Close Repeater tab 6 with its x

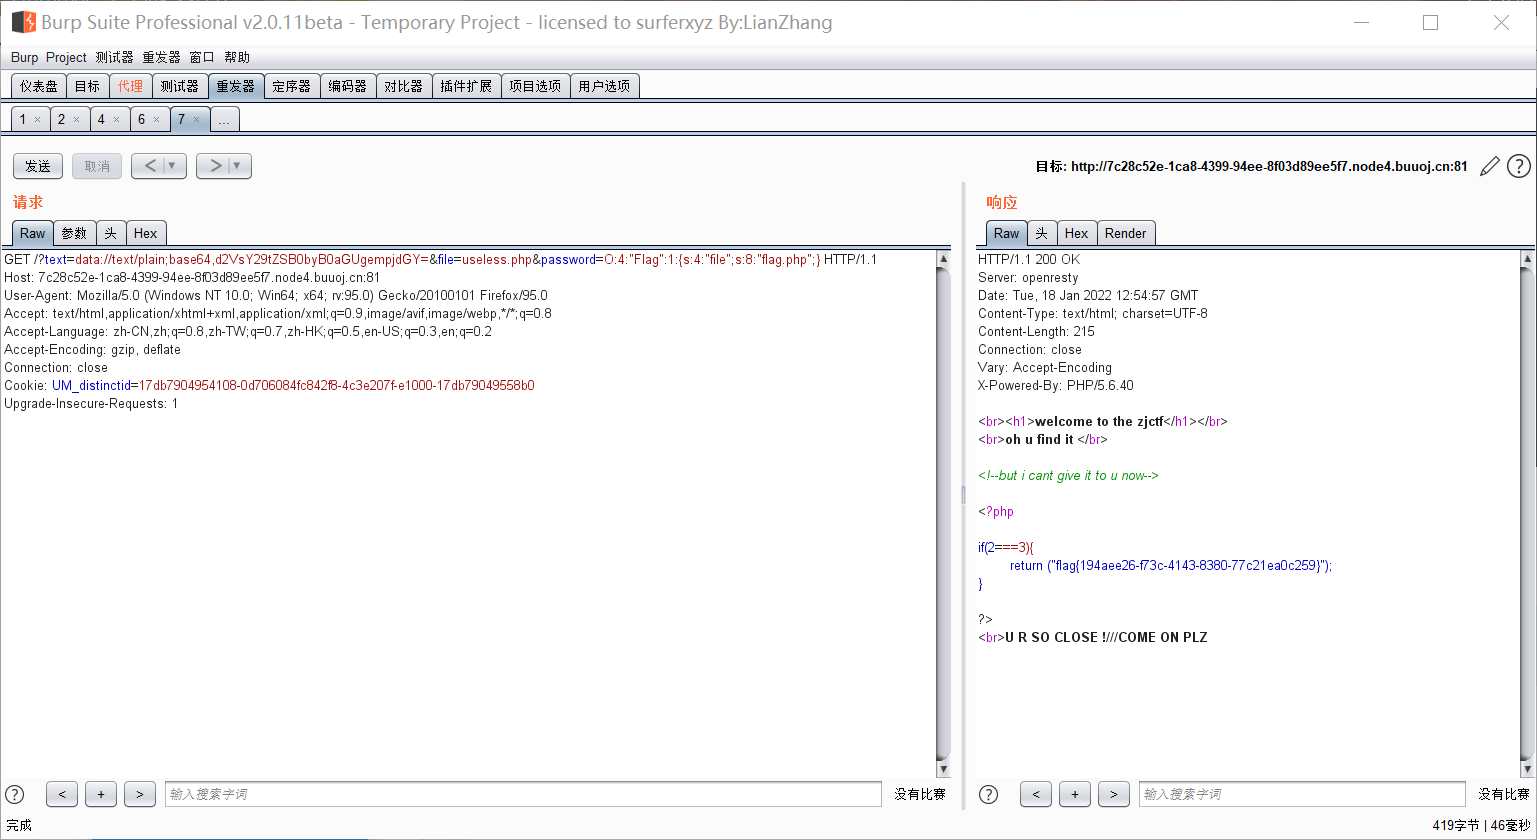click(156, 120)
